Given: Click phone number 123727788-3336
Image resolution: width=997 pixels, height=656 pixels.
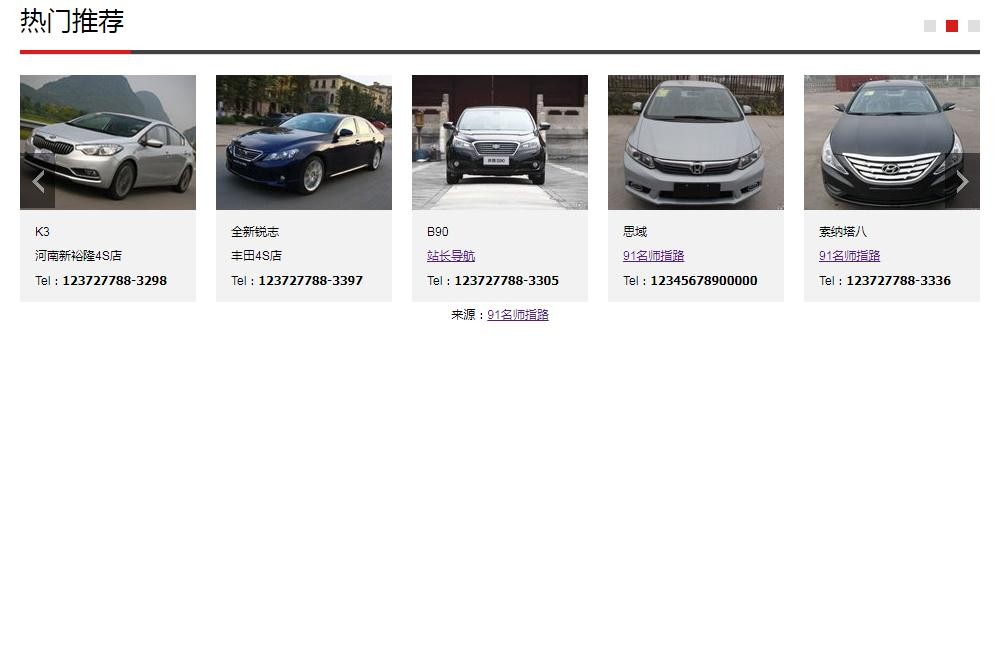Looking at the screenshot, I should 898,280.
